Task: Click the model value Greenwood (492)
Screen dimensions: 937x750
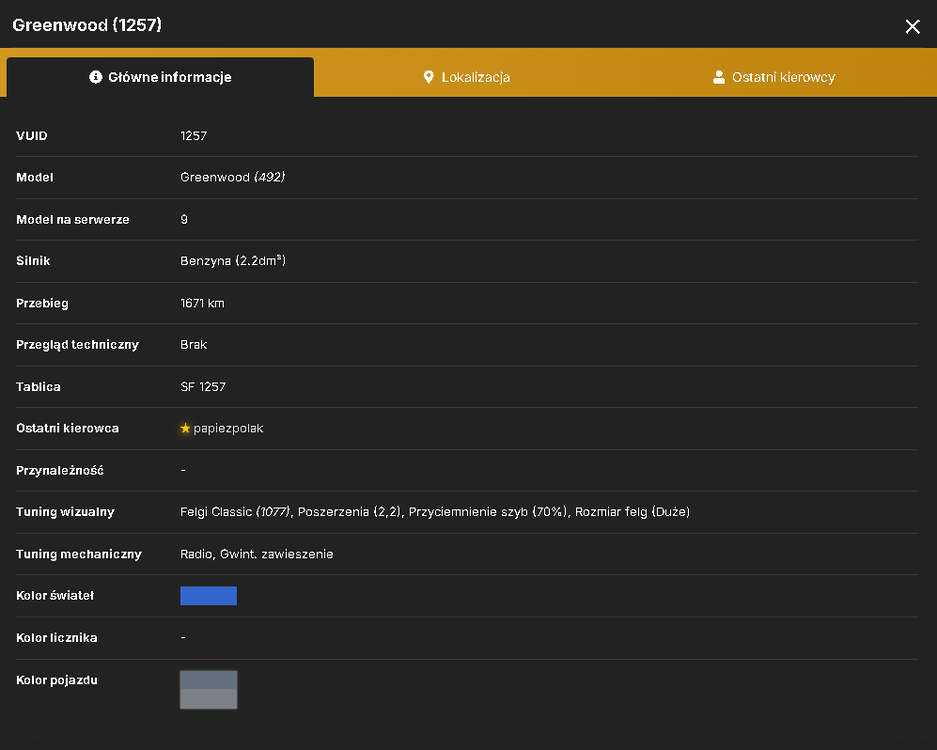Action: (232, 177)
